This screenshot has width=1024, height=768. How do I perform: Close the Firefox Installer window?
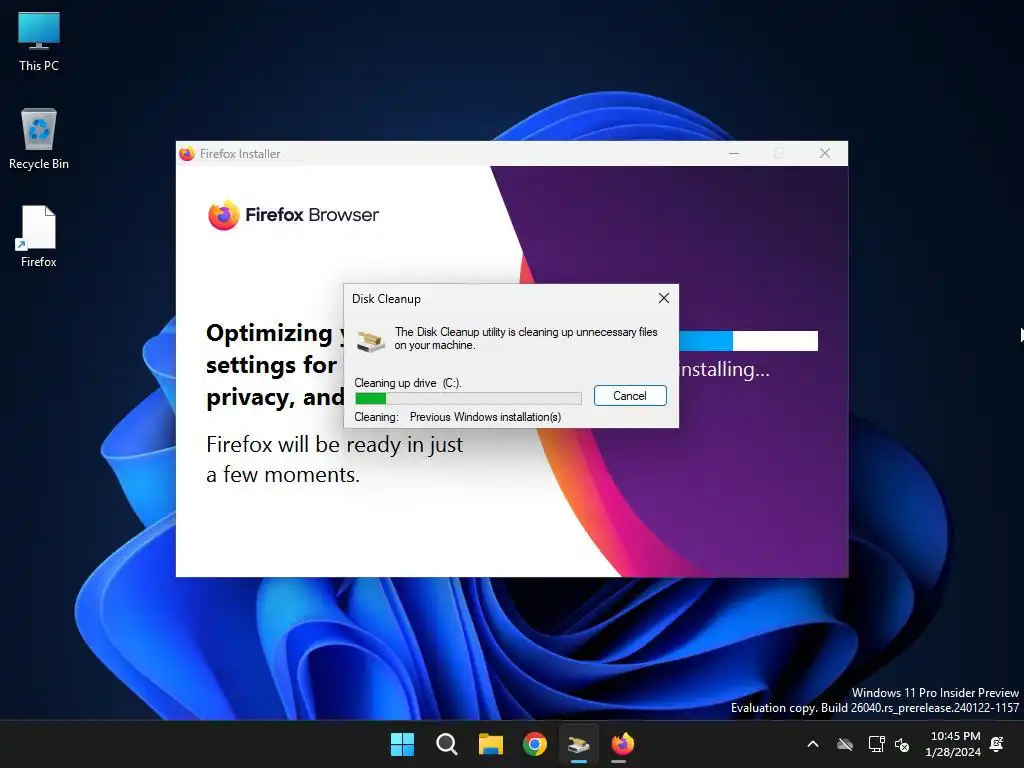tap(825, 153)
